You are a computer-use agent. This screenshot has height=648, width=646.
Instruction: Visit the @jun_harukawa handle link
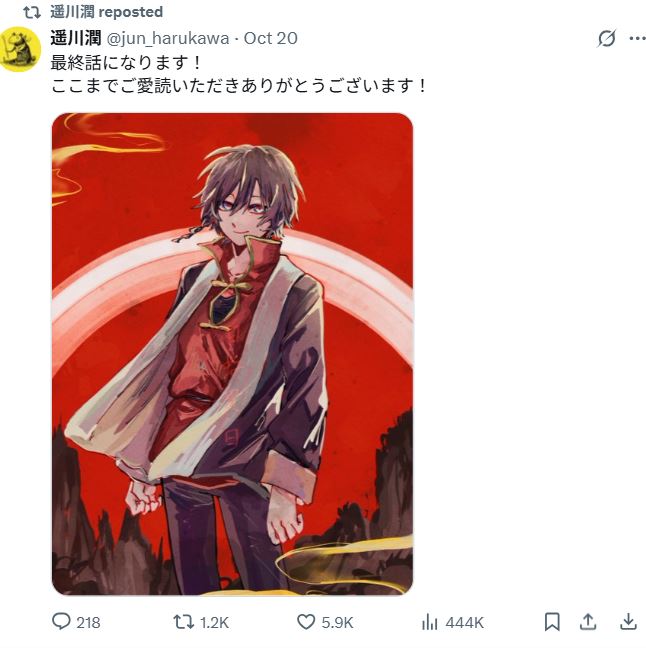168,38
